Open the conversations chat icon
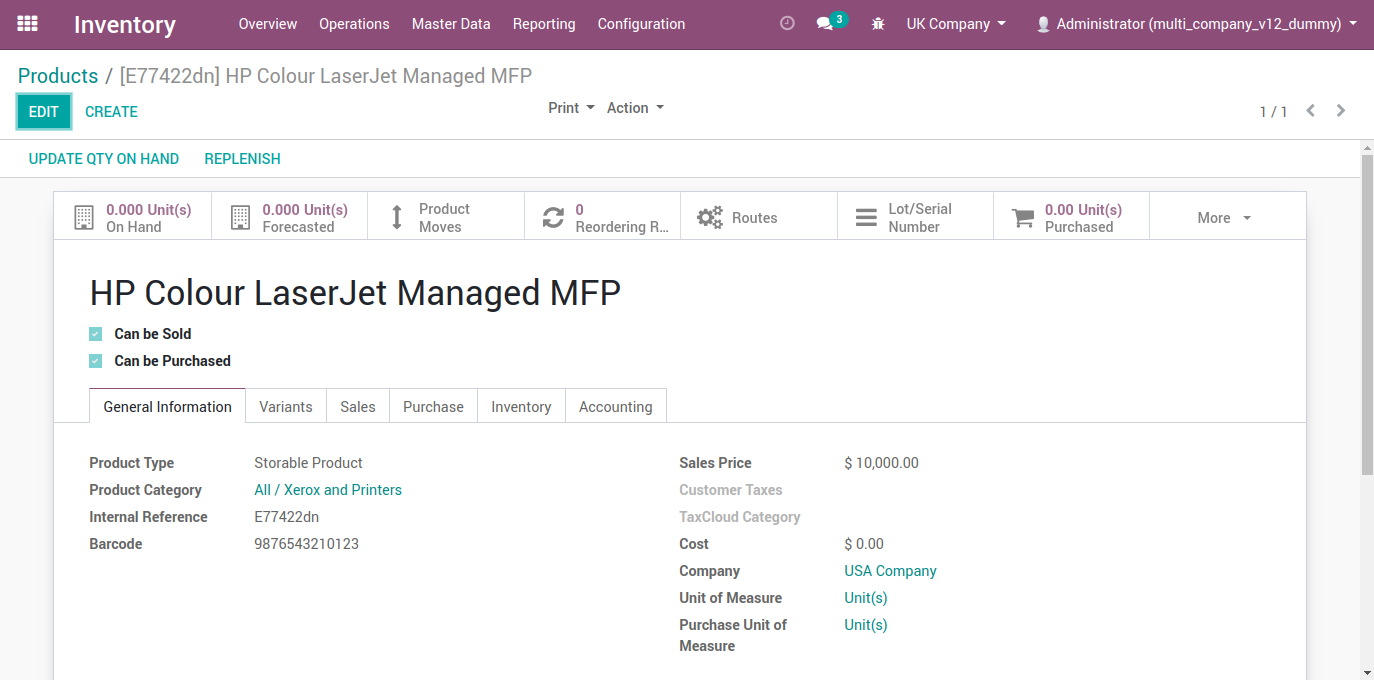1374x680 pixels. coord(825,24)
